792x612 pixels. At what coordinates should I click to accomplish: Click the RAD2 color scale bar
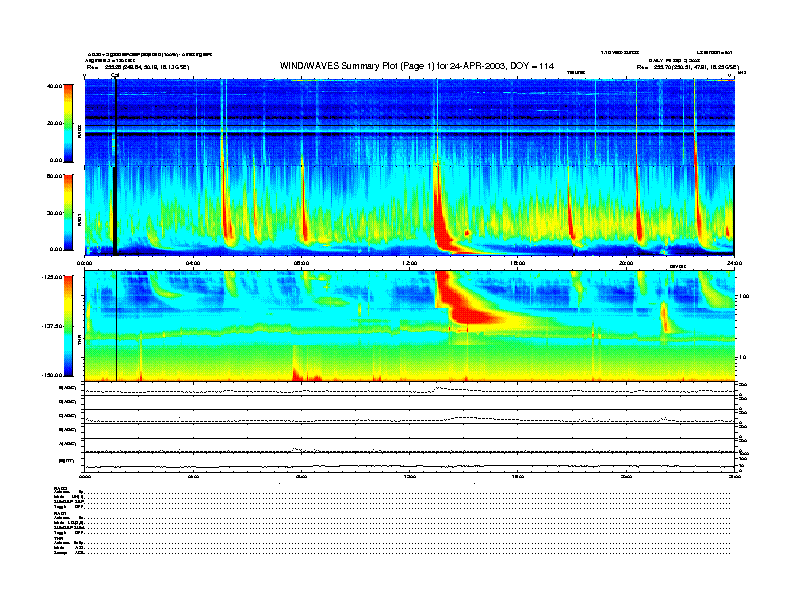pyautogui.click(x=68, y=124)
